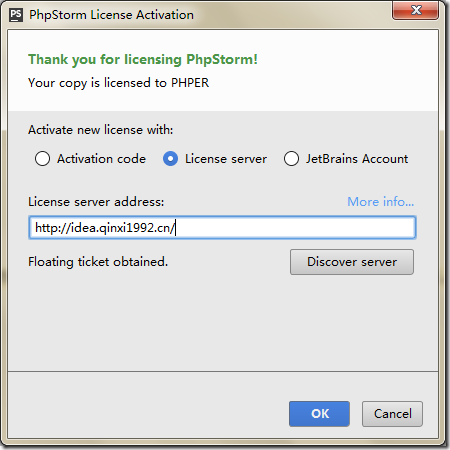450x450 pixels.
Task: Click the License server label text
Action: click(x=226, y=159)
